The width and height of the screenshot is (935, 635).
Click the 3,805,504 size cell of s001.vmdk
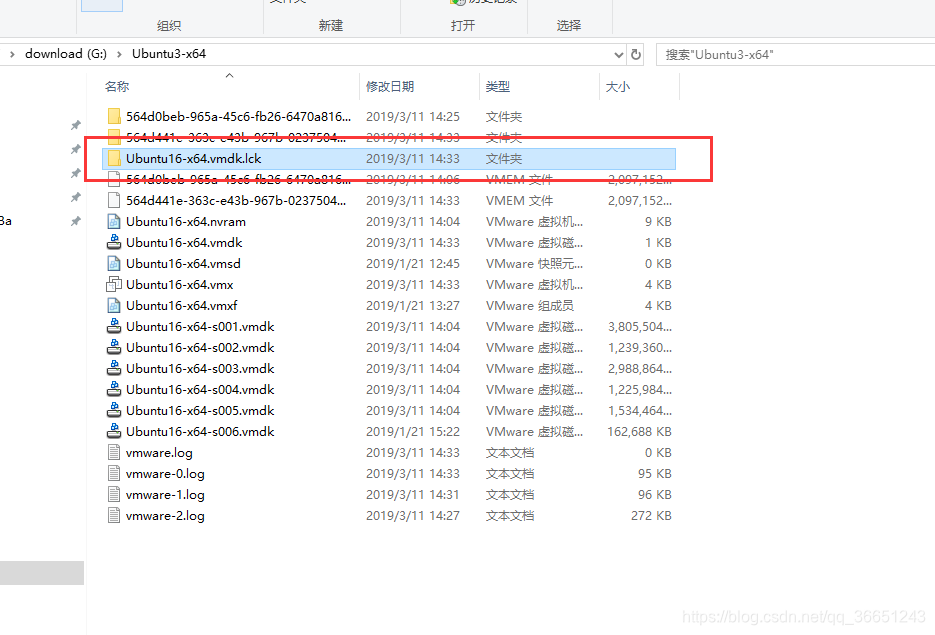(640, 326)
